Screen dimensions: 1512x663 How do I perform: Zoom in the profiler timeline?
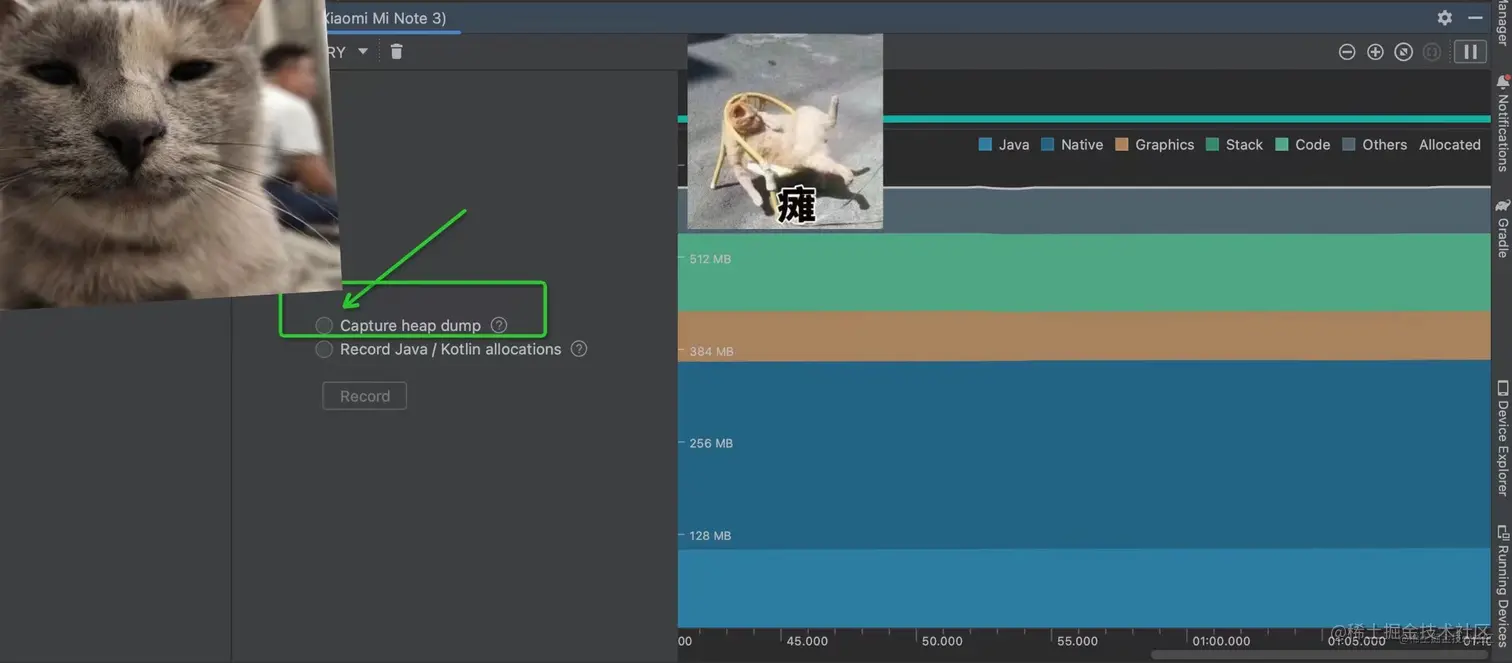1375,52
